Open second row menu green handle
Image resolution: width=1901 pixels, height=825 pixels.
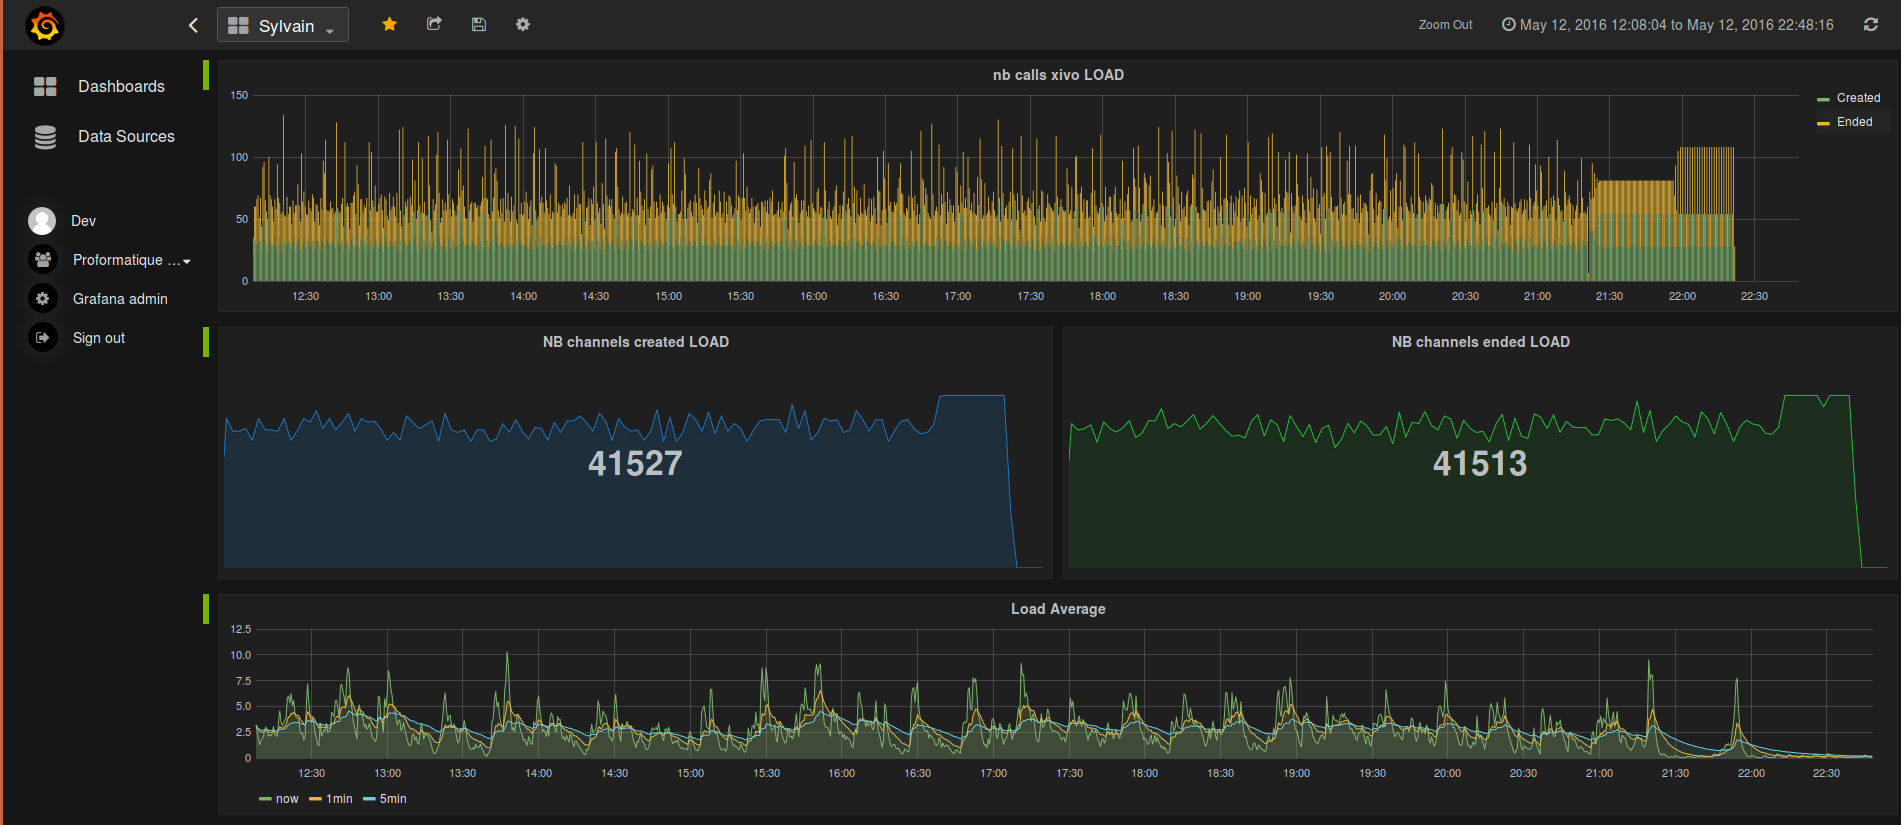[206, 342]
